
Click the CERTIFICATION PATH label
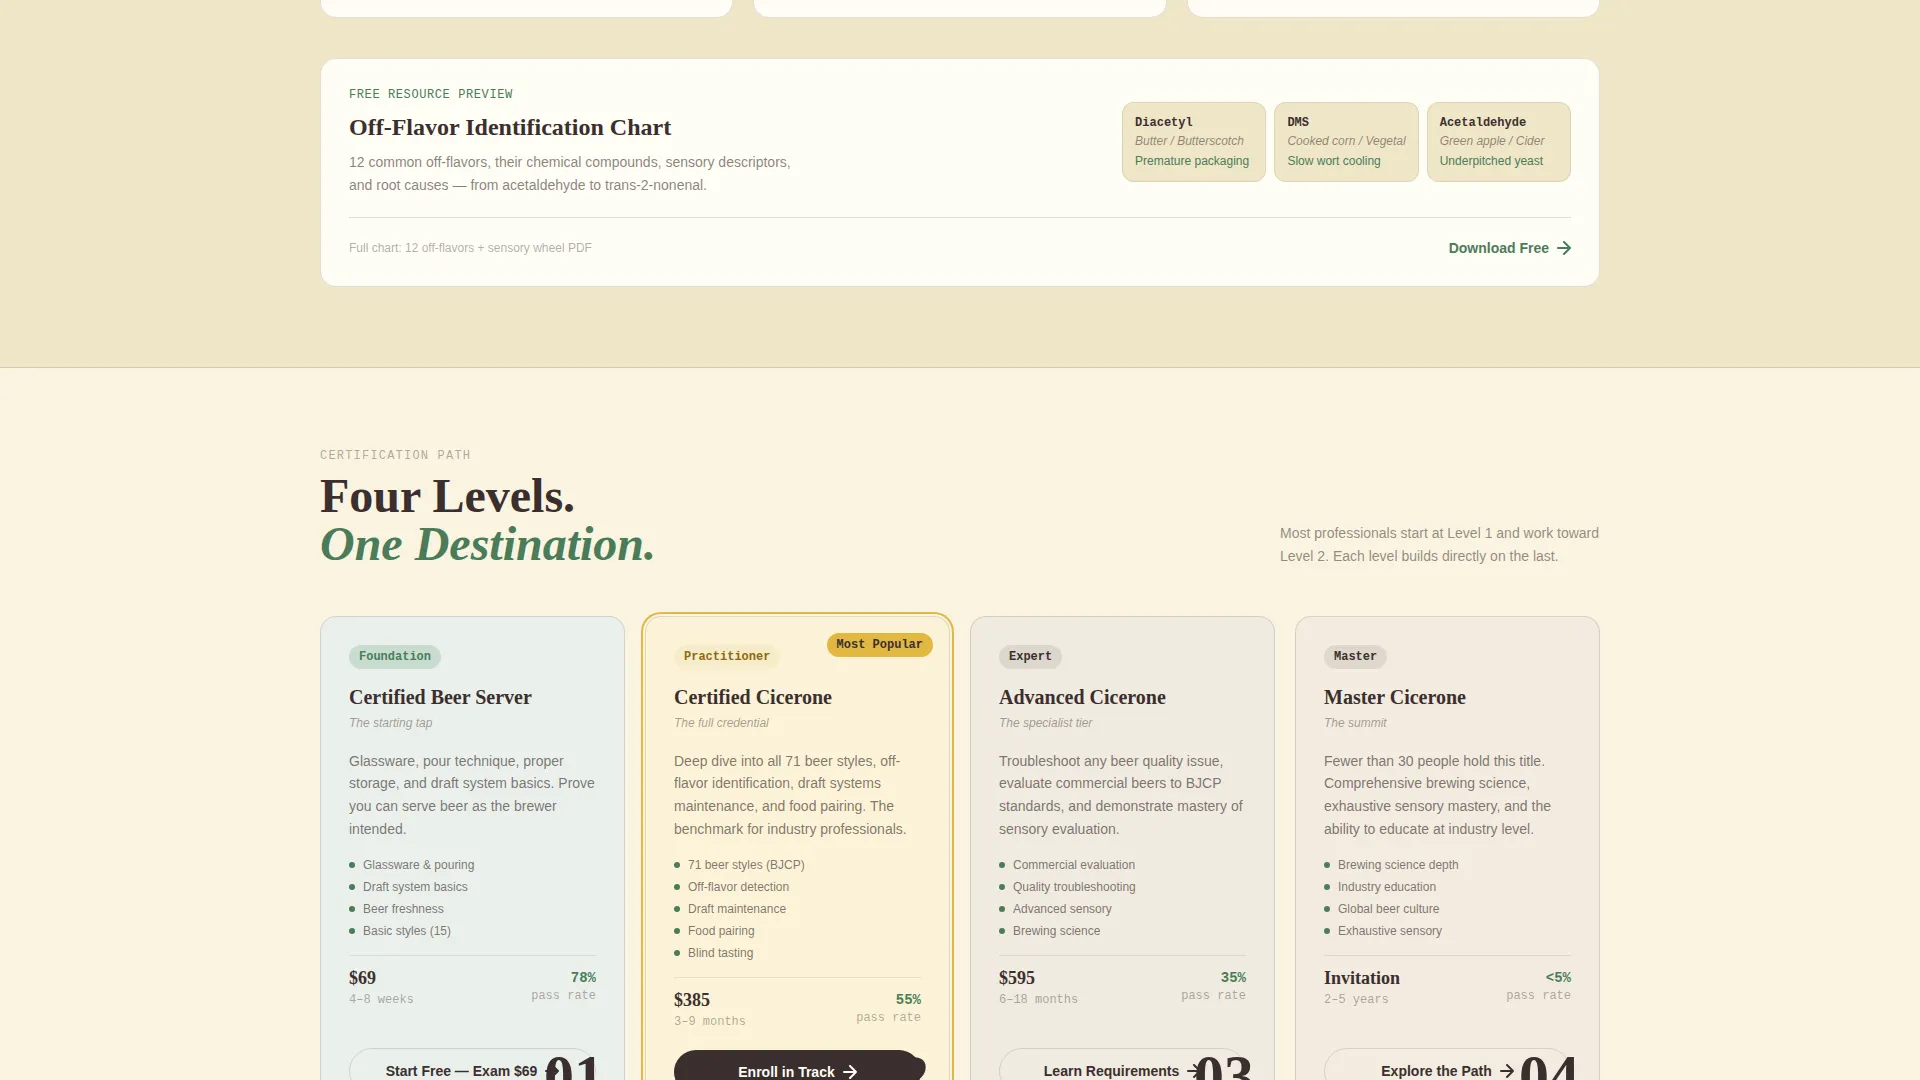(x=395, y=455)
